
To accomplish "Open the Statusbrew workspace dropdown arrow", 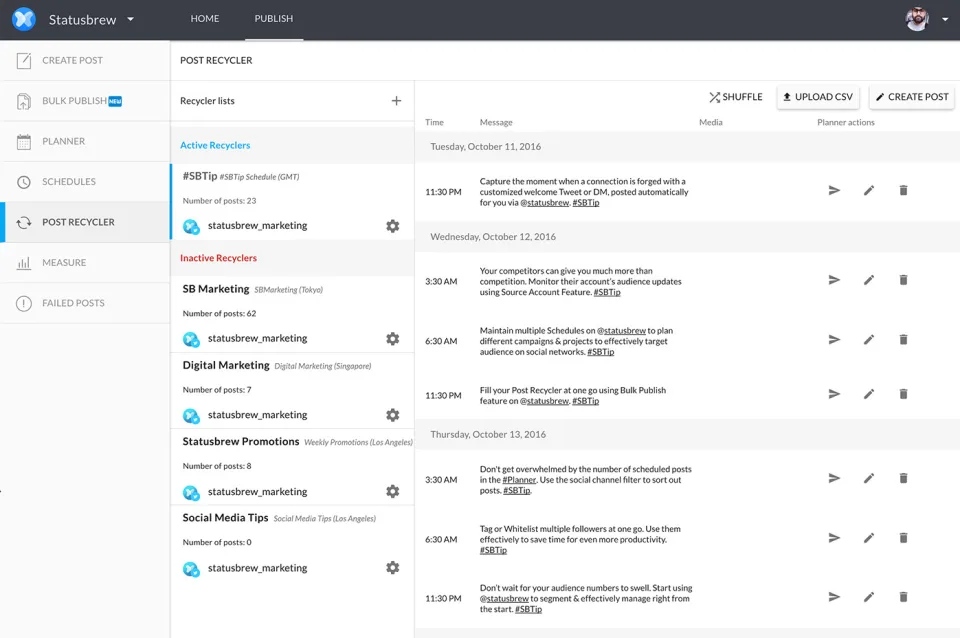I will pos(130,19).
